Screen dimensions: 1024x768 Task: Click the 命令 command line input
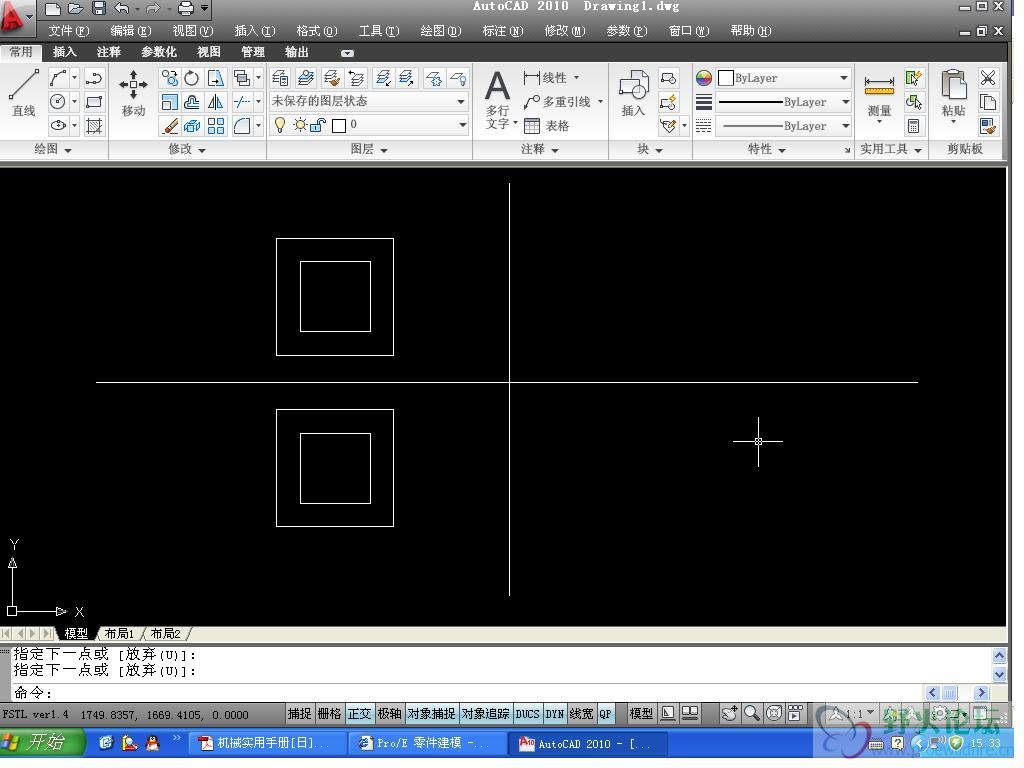tap(468, 692)
